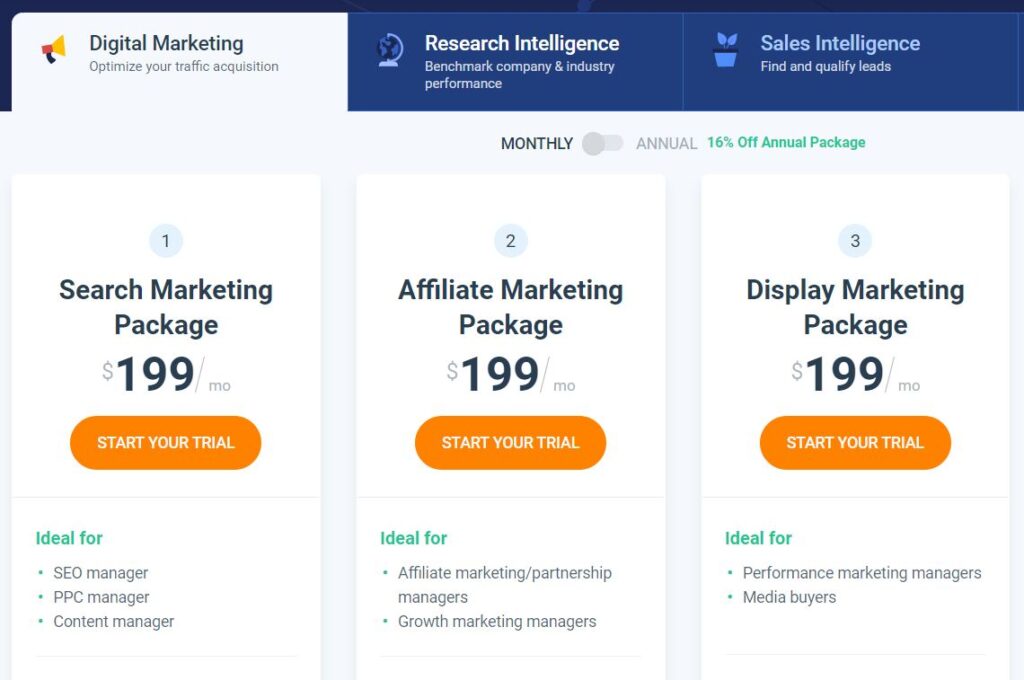
Task: Select the ANNUAL billing option
Action: click(x=666, y=144)
